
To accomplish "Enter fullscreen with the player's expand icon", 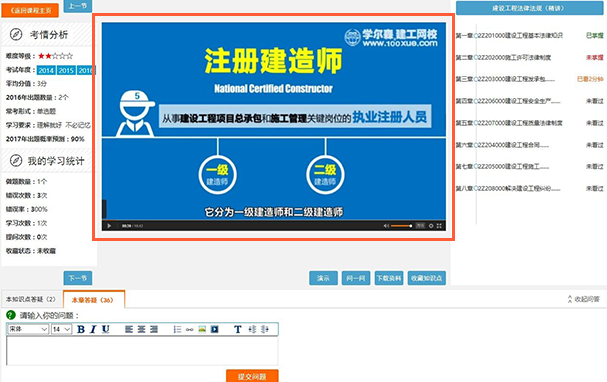I will click(x=439, y=226).
